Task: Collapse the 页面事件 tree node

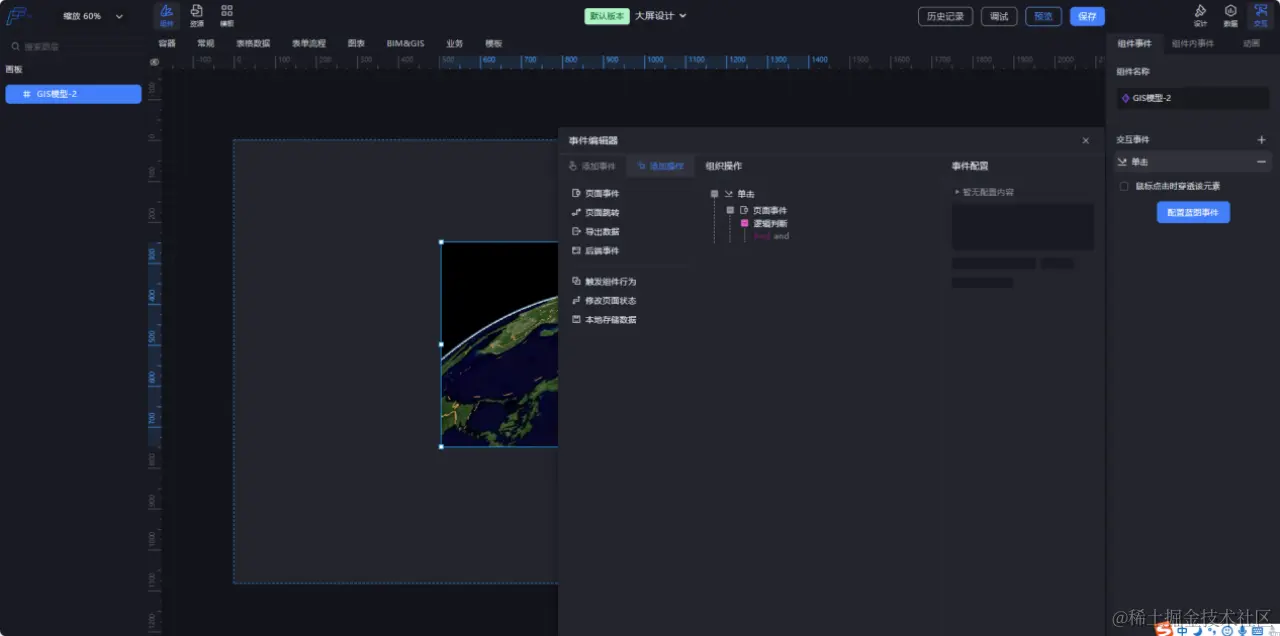Action: [730, 210]
